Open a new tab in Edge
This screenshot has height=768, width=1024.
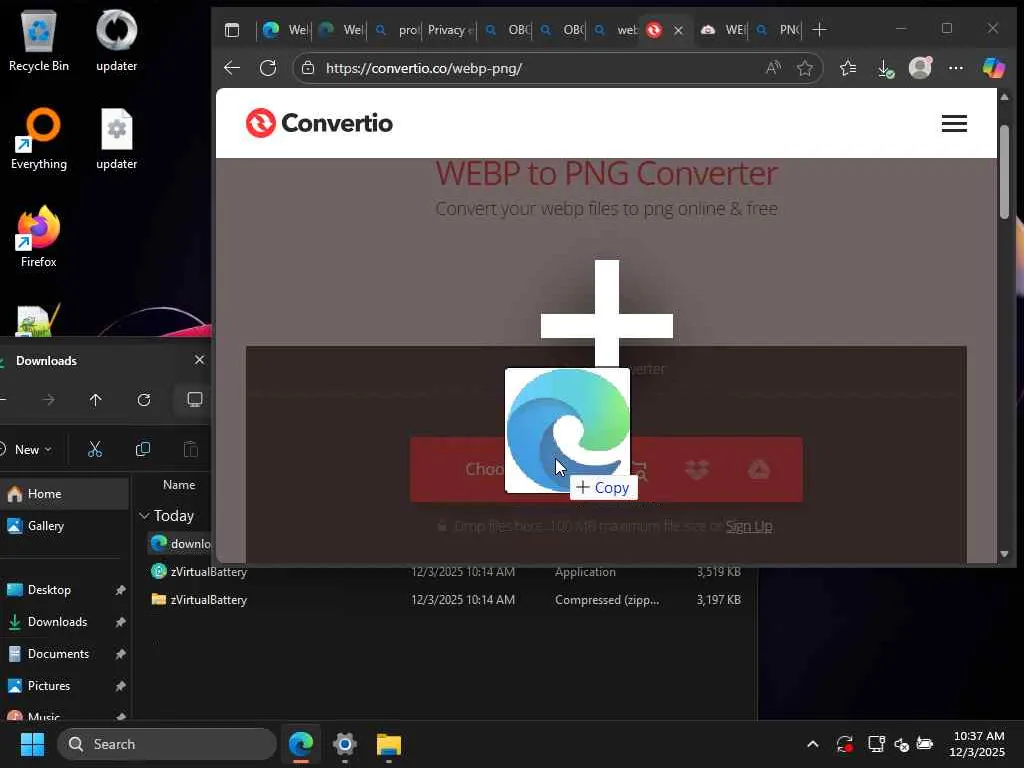click(x=820, y=30)
